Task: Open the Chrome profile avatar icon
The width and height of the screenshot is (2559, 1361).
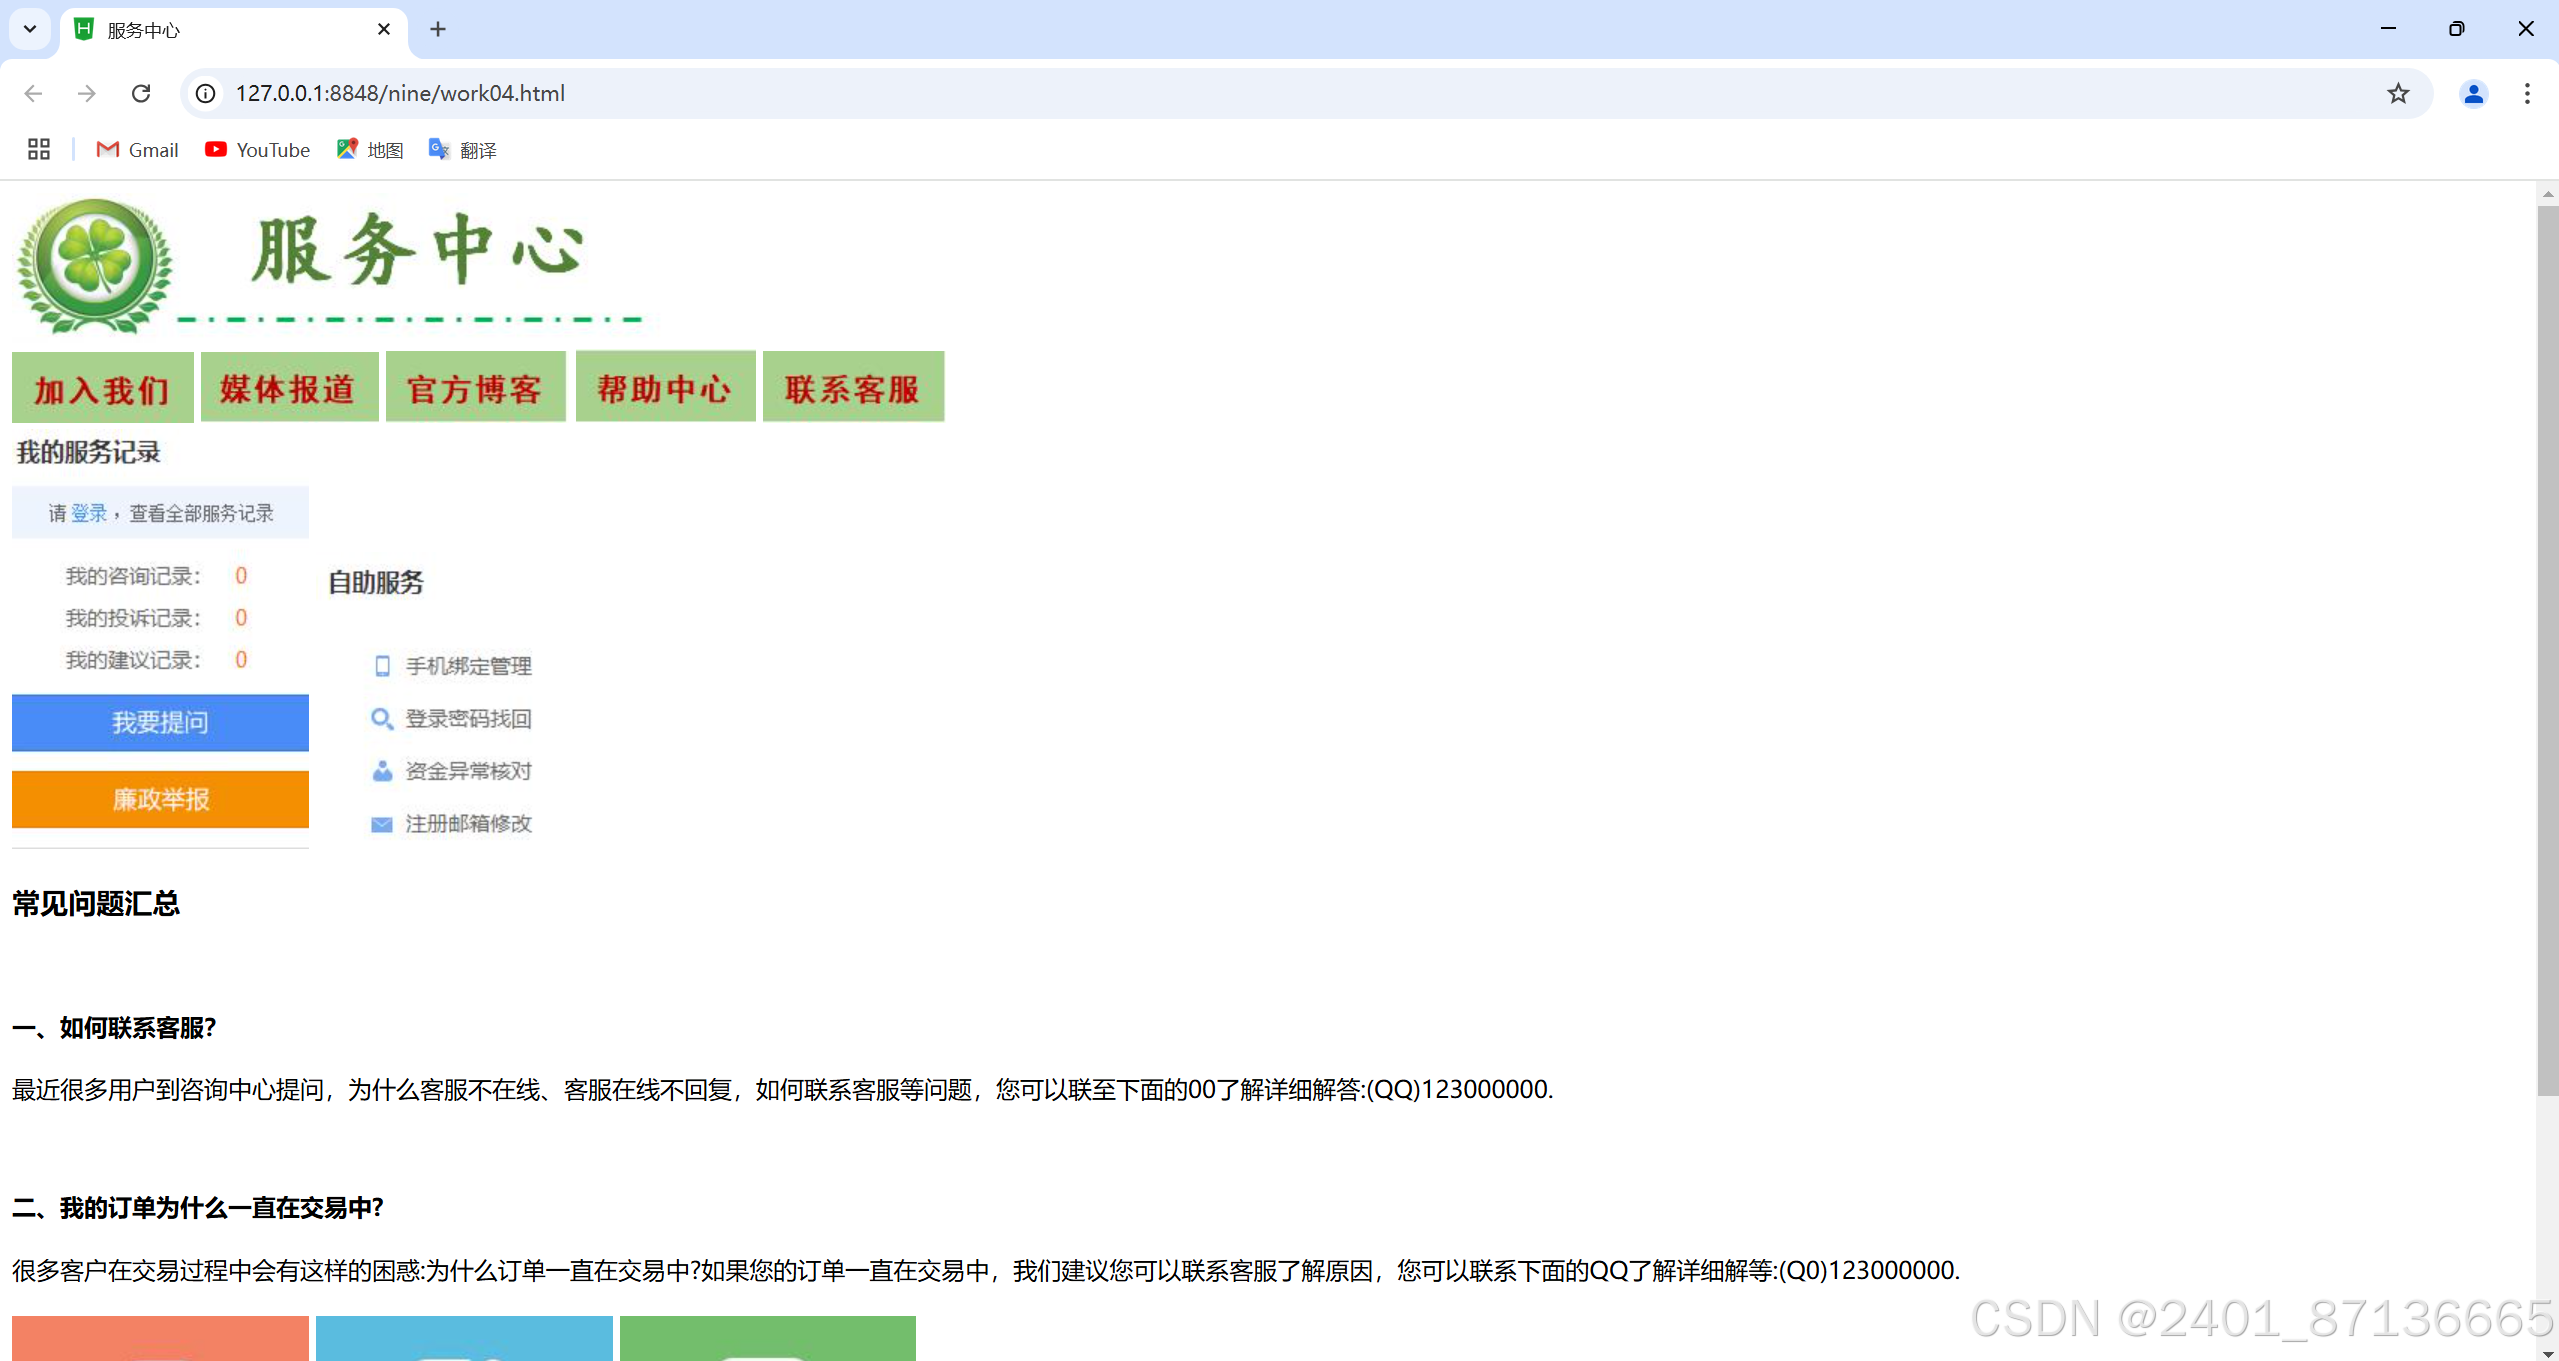Action: point(2472,93)
